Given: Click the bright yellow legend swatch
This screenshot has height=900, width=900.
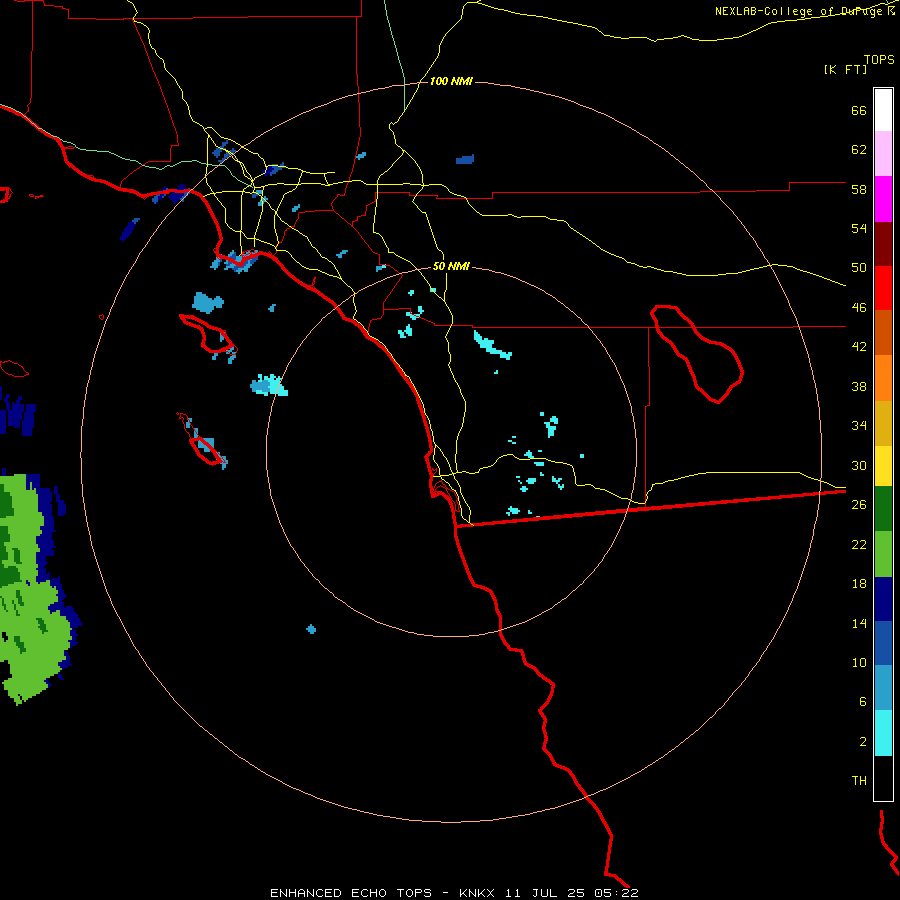Looking at the screenshot, I should [x=883, y=466].
